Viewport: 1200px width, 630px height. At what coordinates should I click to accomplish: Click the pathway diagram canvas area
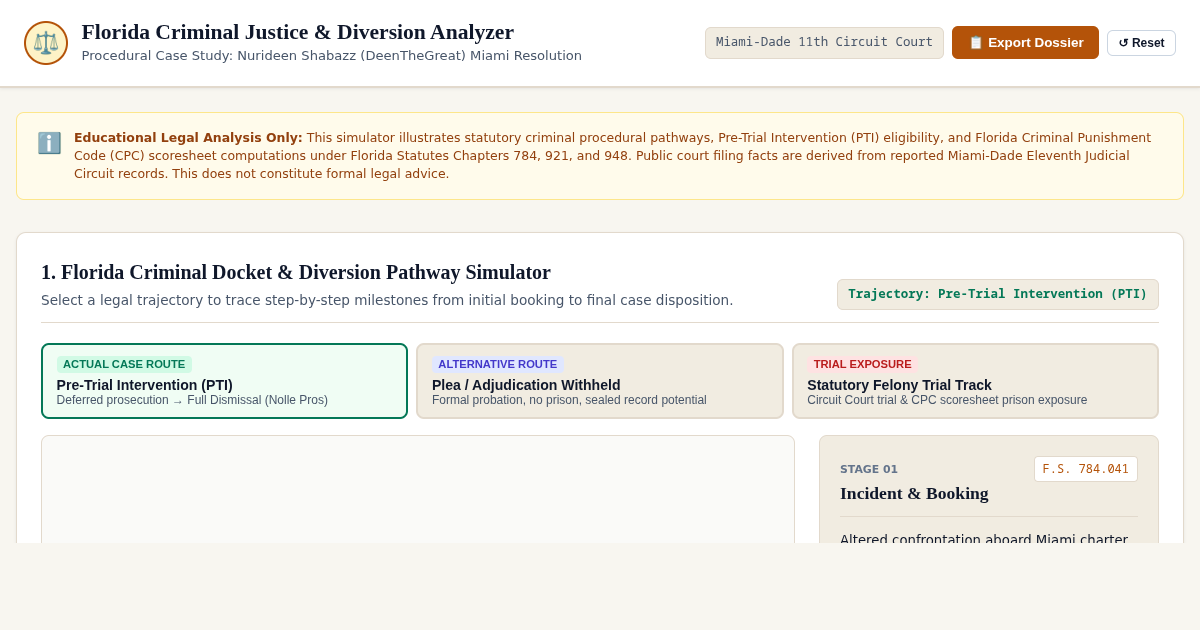tap(418, 489)
